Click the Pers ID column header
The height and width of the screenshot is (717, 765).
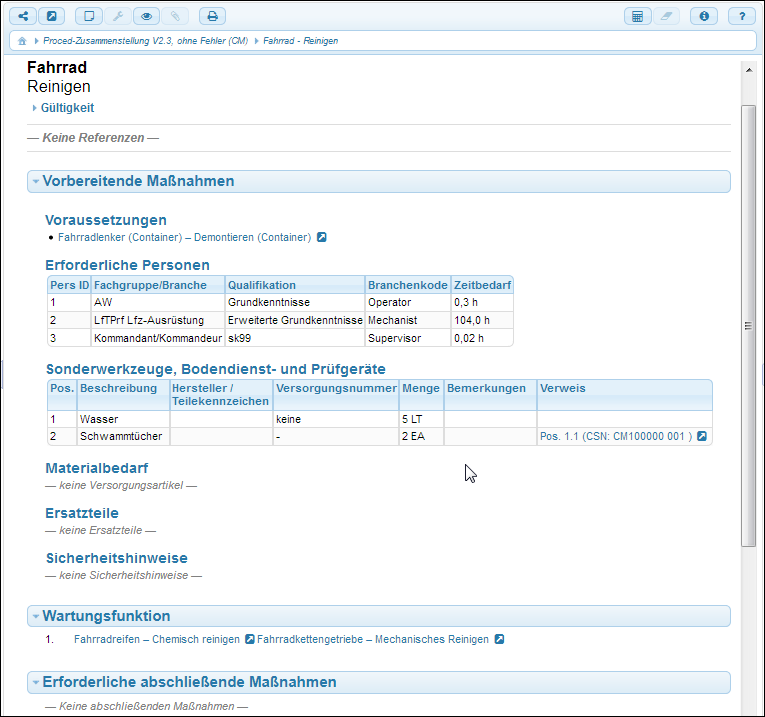point(70,285)
